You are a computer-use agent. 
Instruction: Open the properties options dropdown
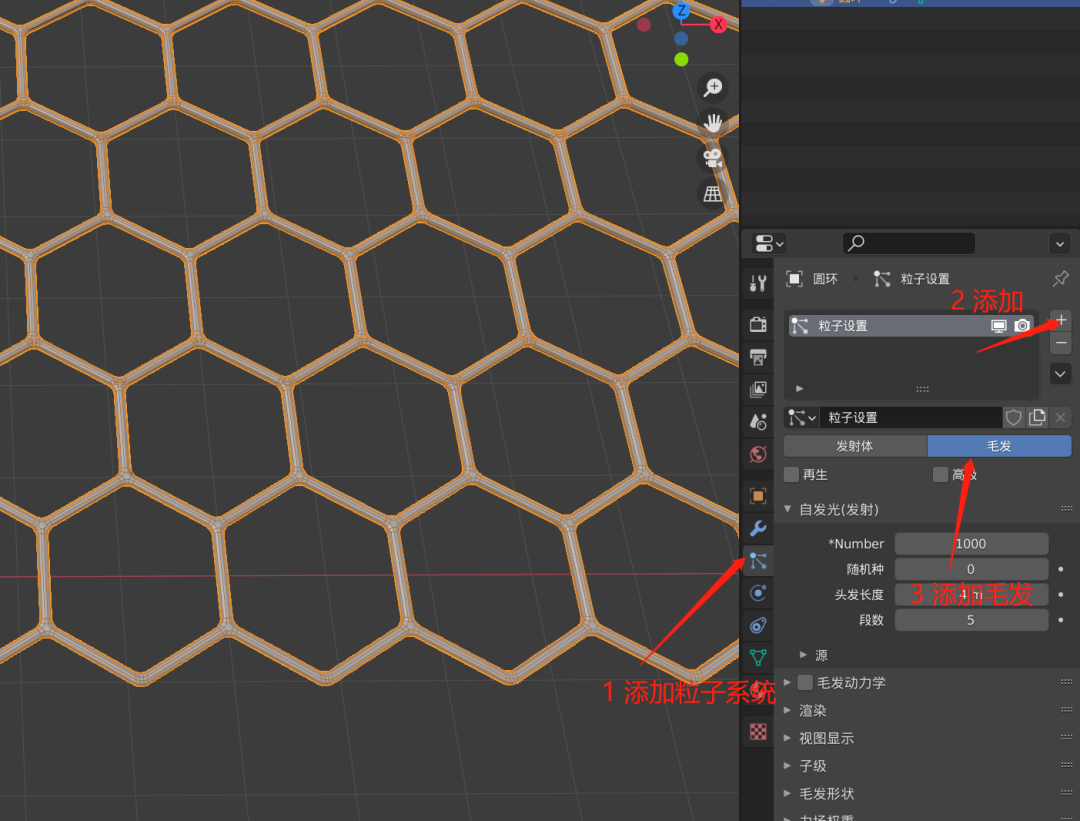tap(1060, 243)
